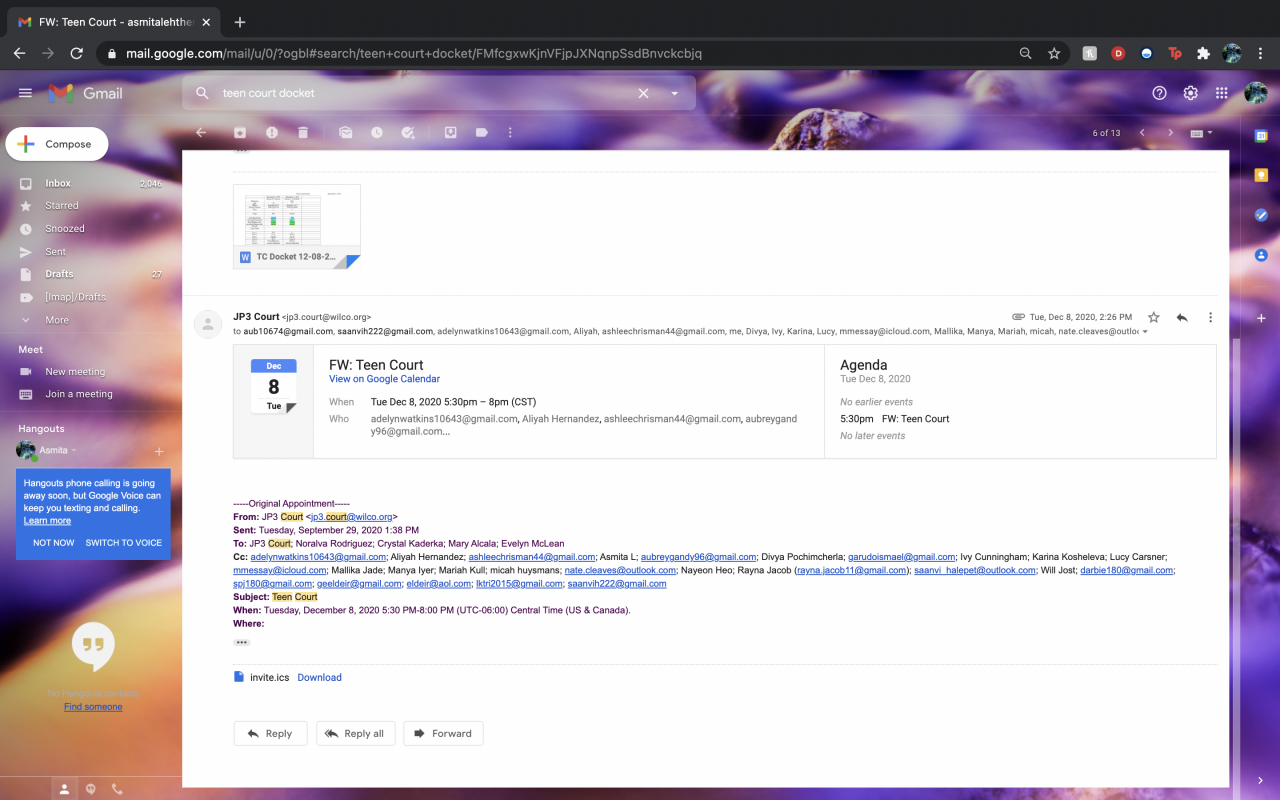Go to the older conversation
The width and height of the screenshot is (1280, 800).
1170,132
